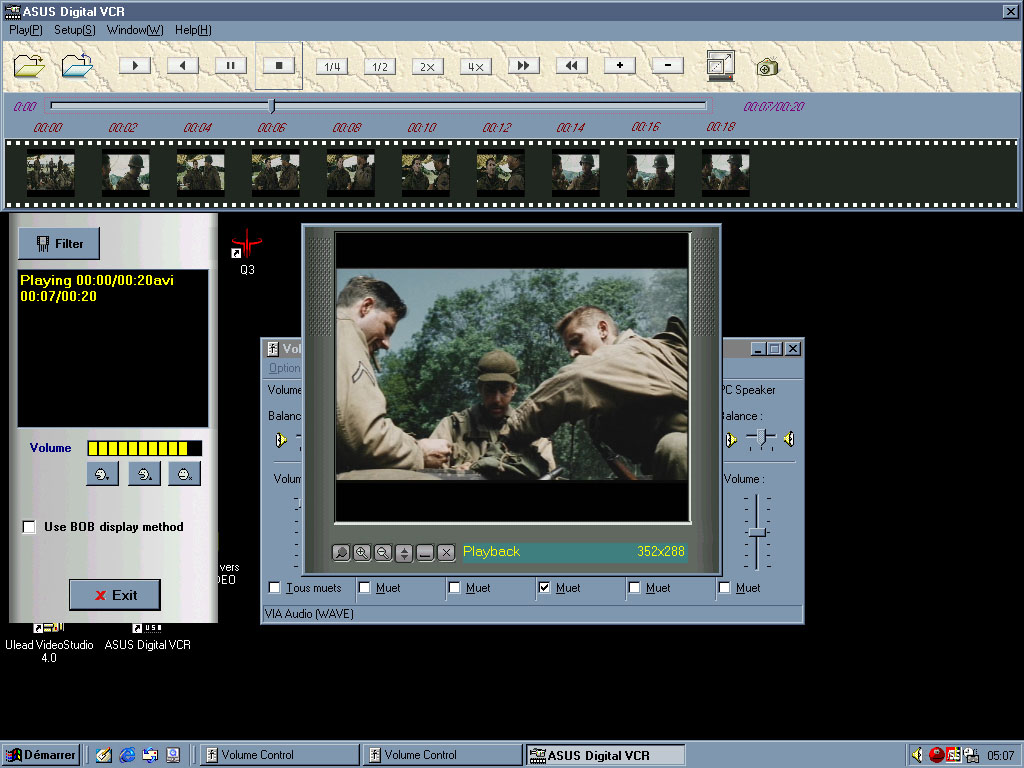
Task: Select the Q3 desktop shortcut
Action: [247, 253]
